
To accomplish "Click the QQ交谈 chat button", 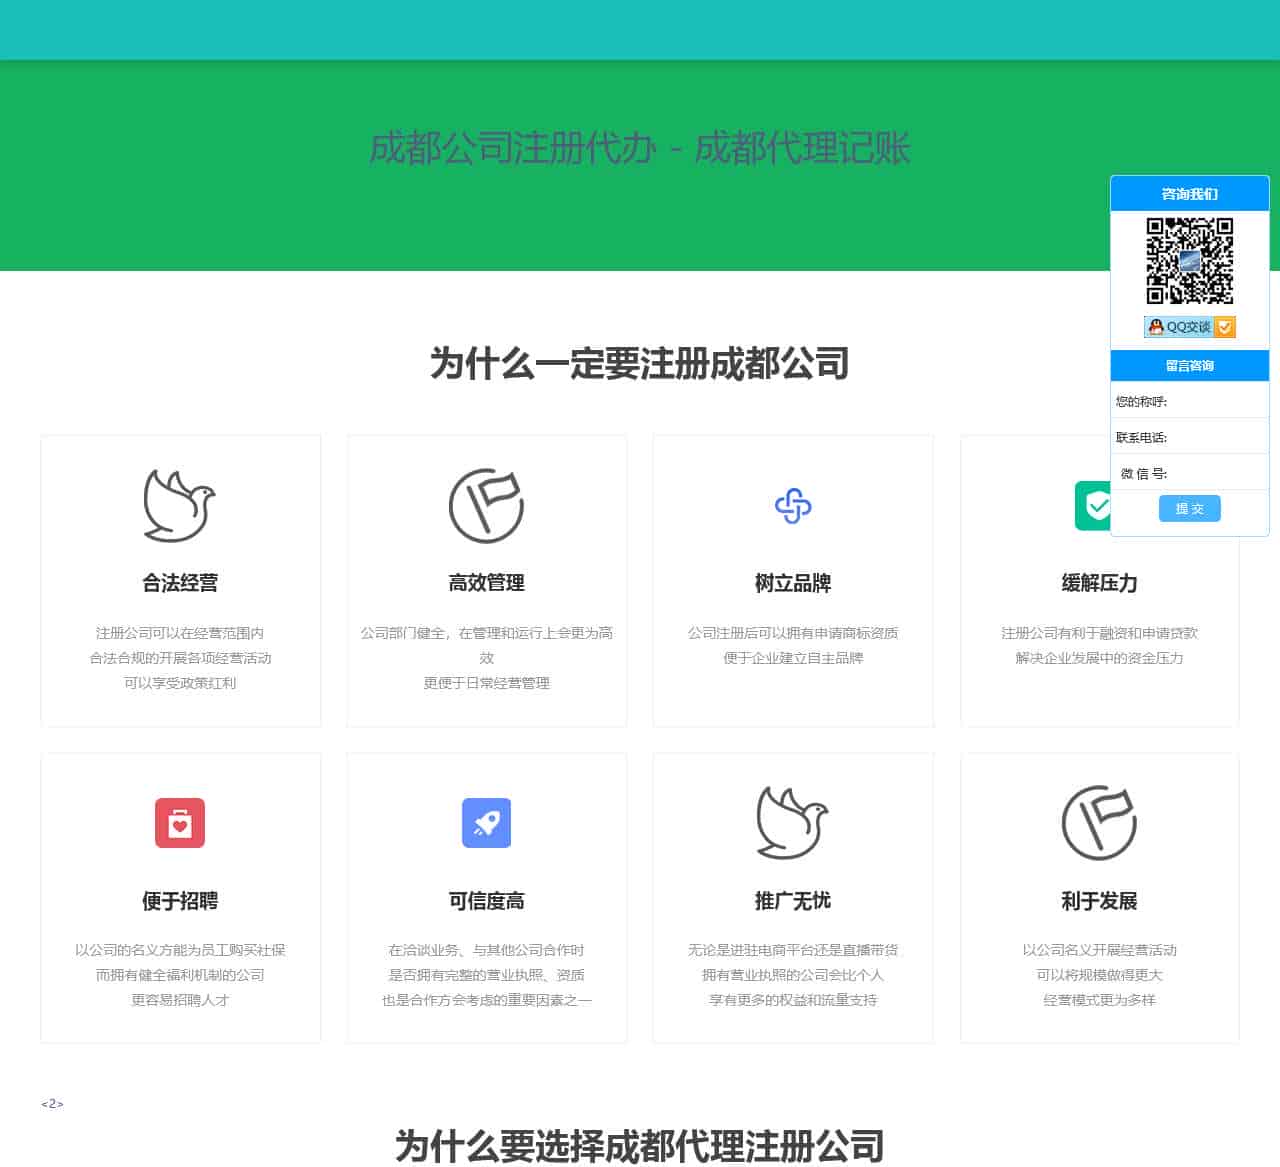I will (1187, 326).
